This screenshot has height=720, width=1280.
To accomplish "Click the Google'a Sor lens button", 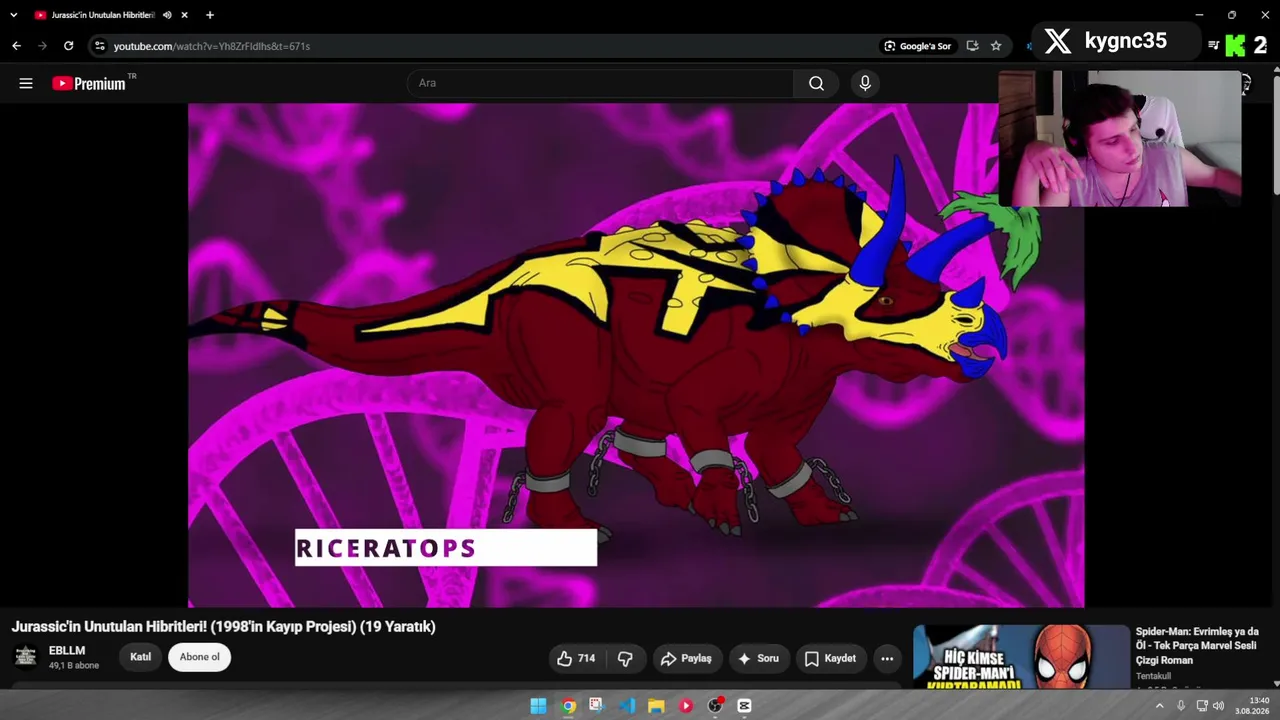I will pyautogui.click(x=917, y=46).
